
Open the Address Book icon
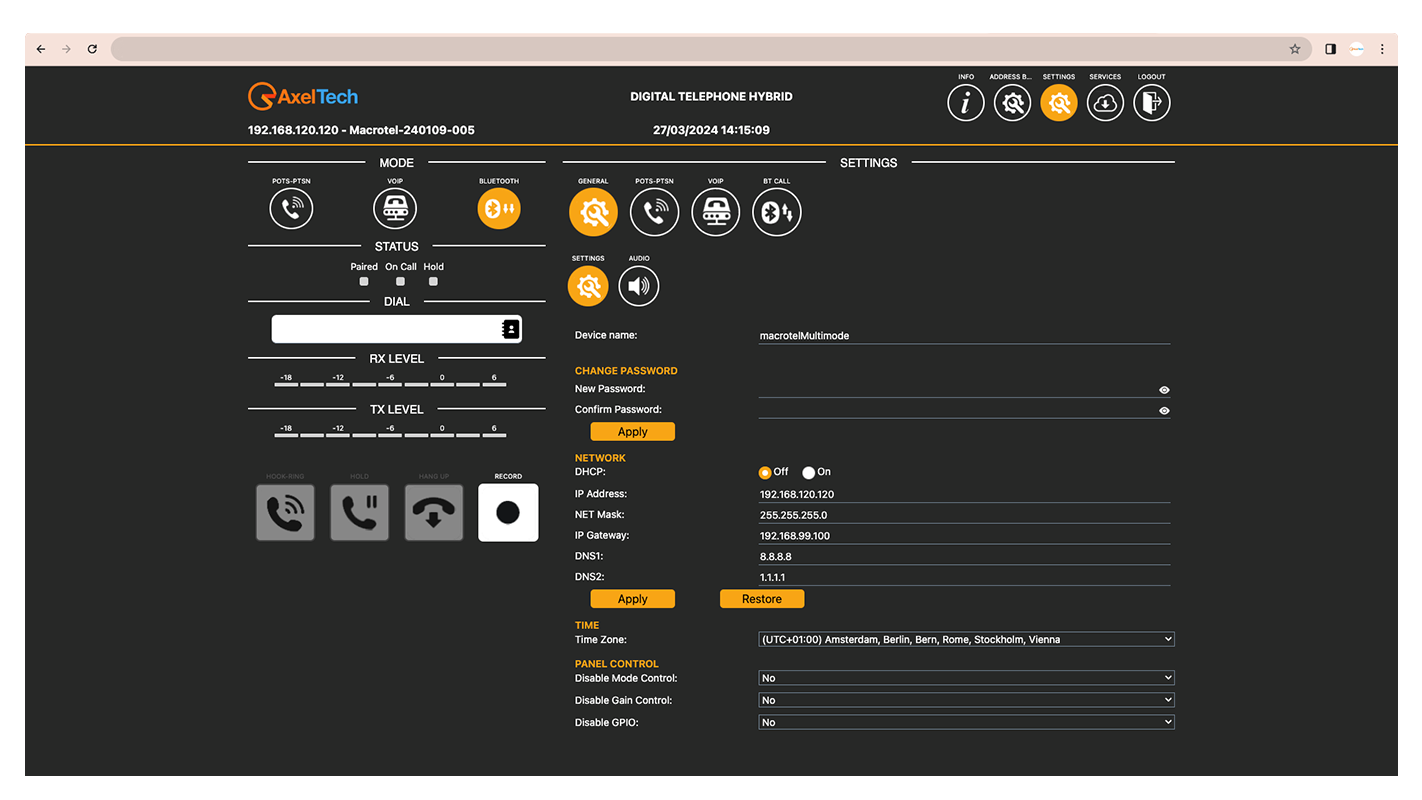coord(1012,103)
